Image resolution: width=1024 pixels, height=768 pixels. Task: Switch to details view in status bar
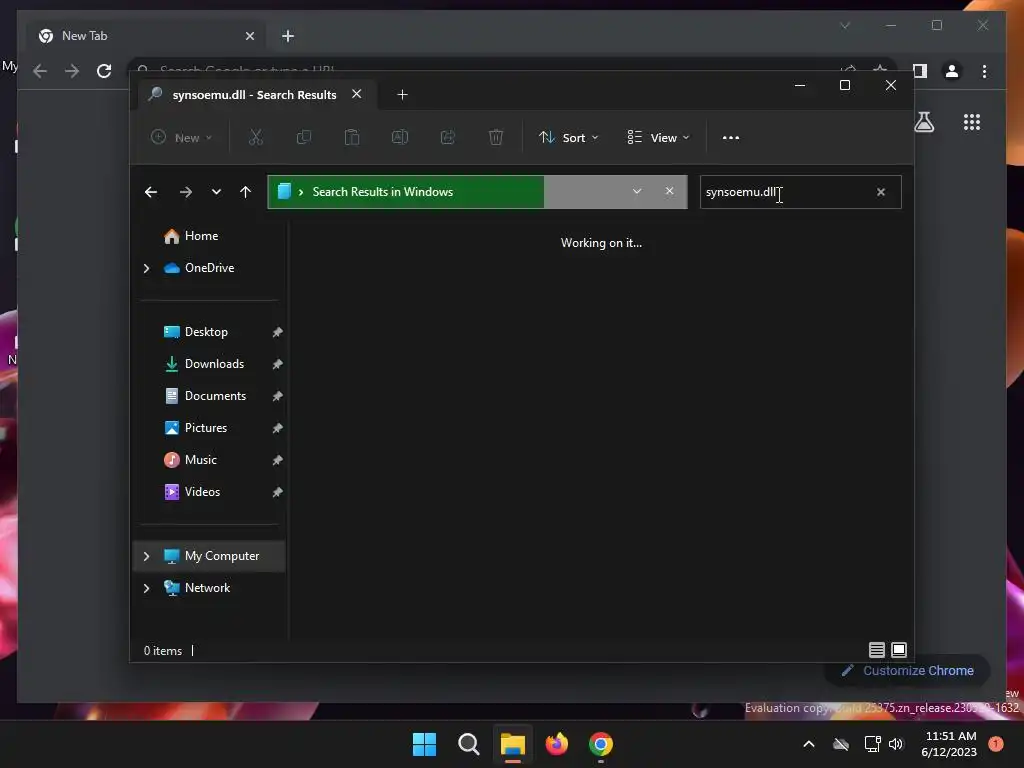(876, 650)
